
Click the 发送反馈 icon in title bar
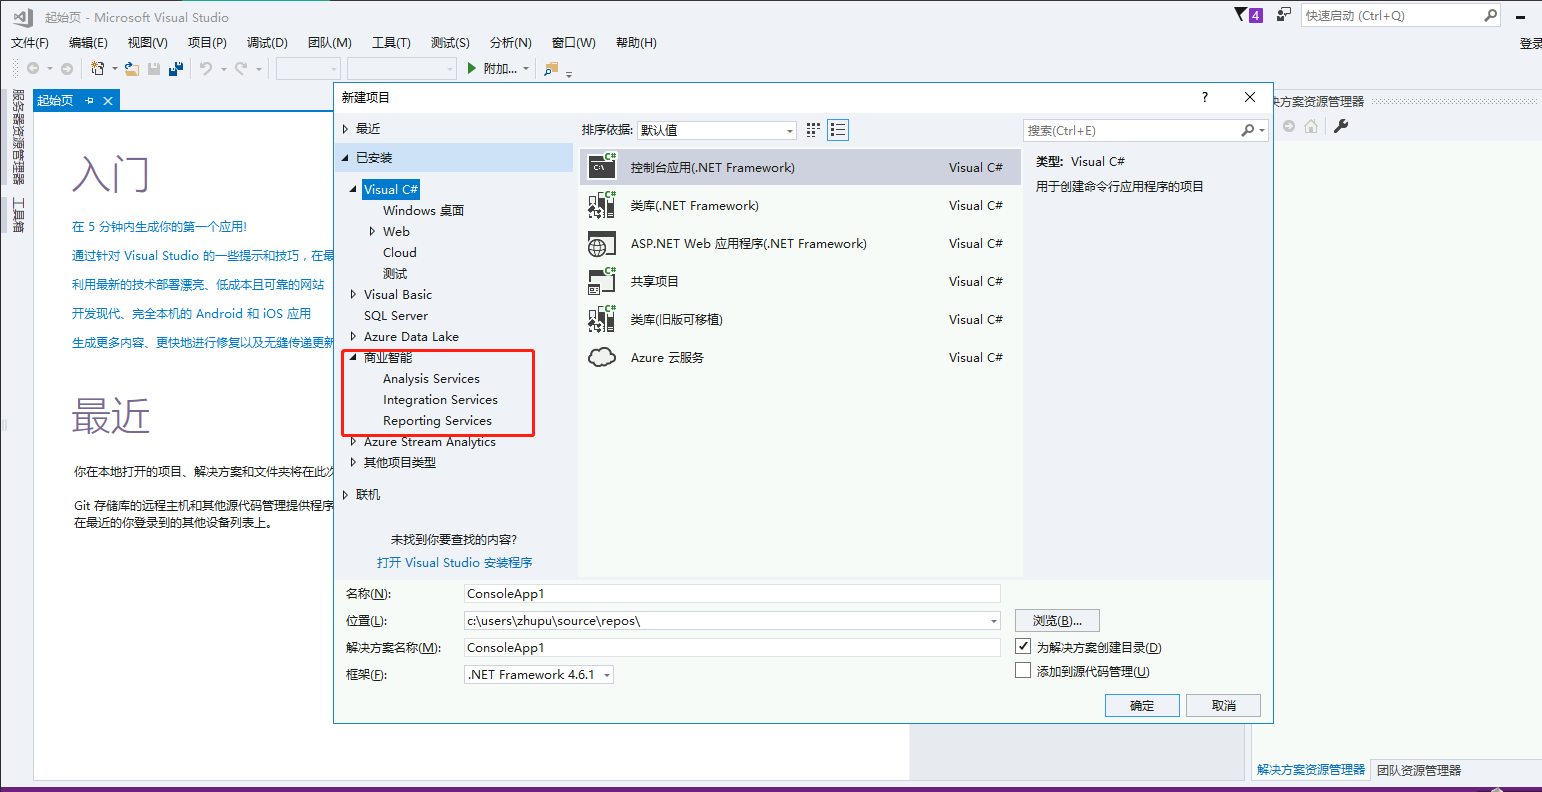pyautogui.click(x=1283, y=14)
